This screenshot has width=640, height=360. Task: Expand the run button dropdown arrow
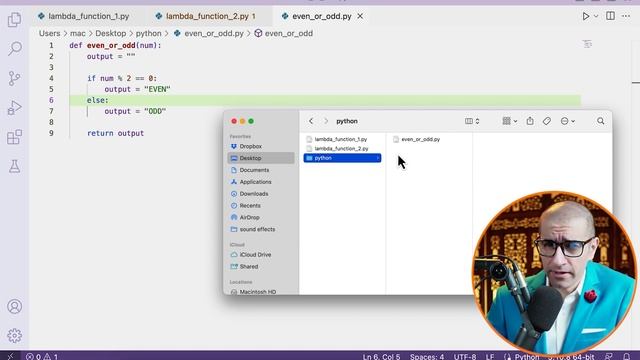pos(596,16)
